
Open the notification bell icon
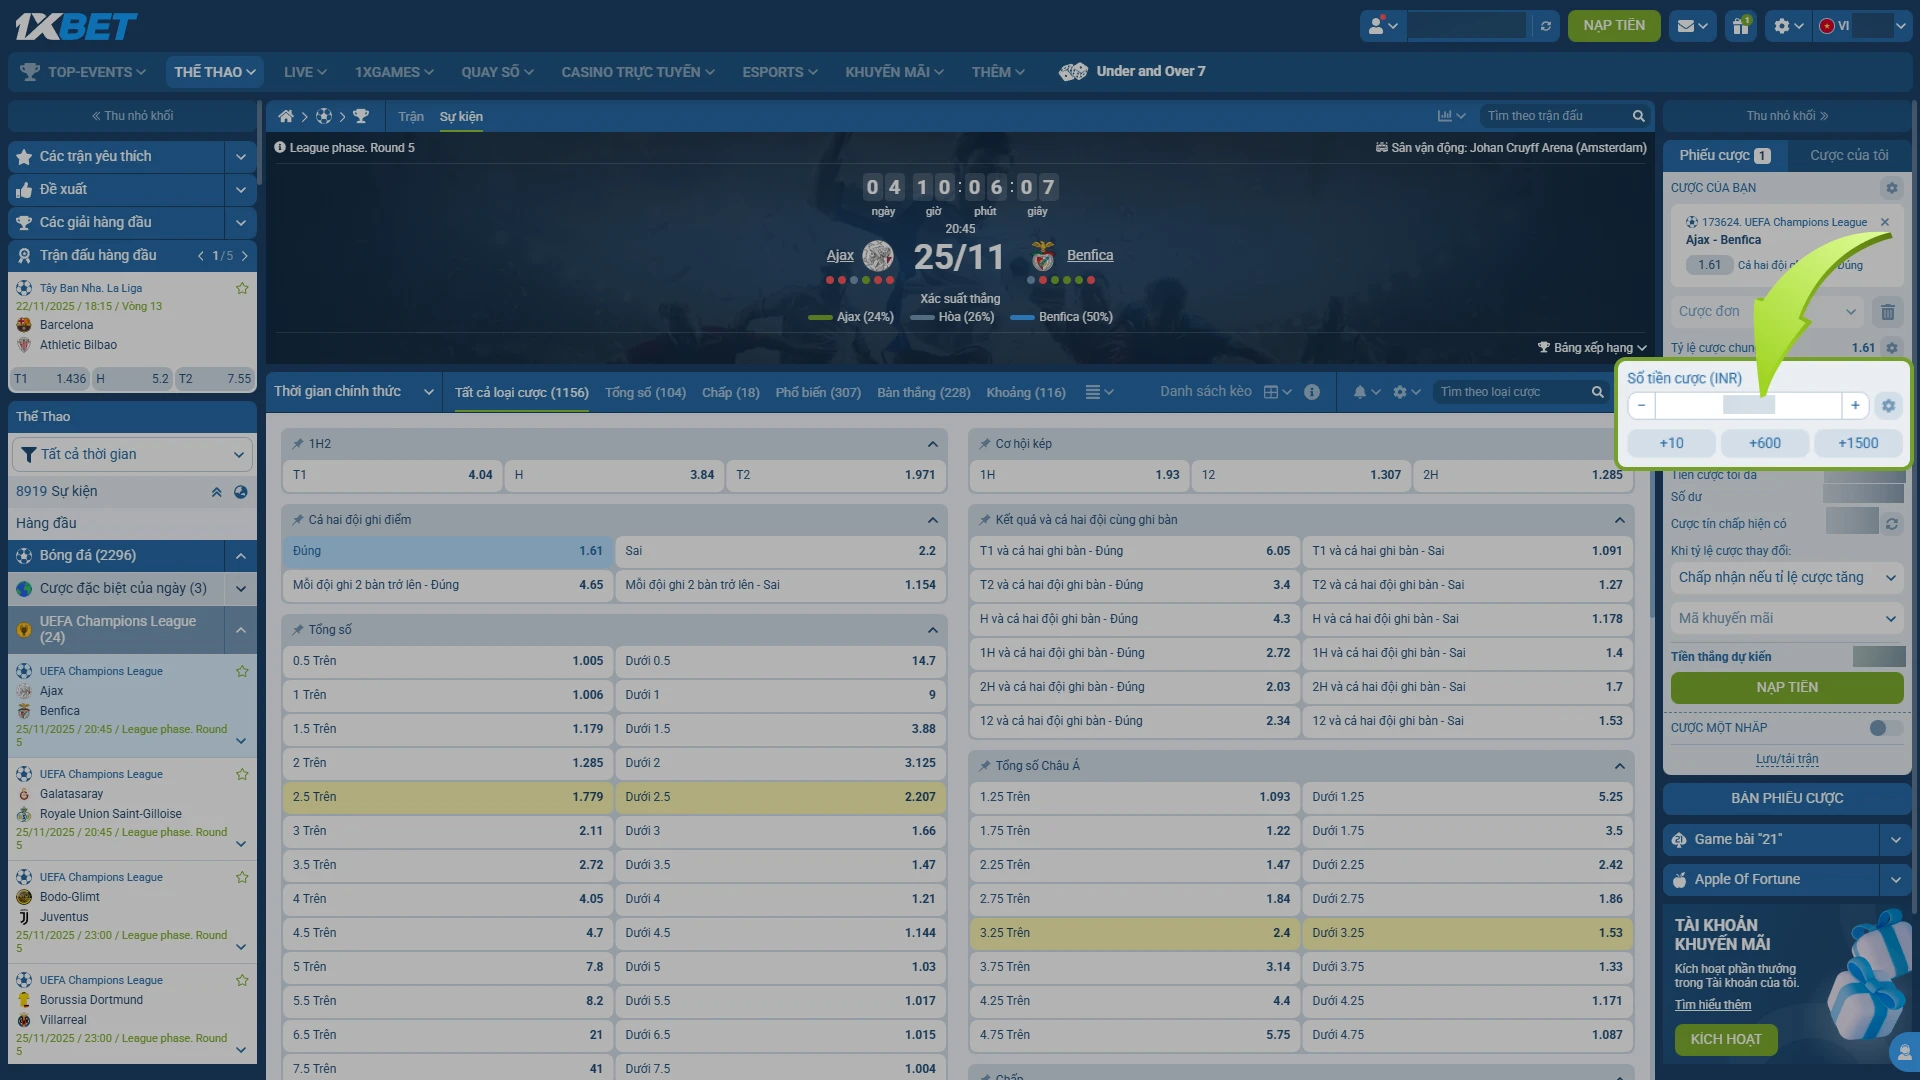coord(1366,392)
